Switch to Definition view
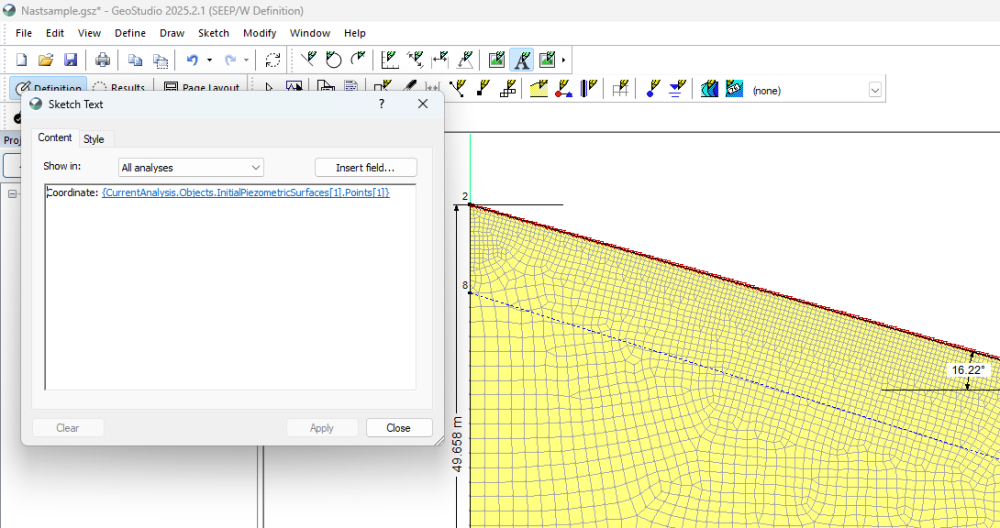Viewport: 1000px width, 528px height. coord(49,88)
